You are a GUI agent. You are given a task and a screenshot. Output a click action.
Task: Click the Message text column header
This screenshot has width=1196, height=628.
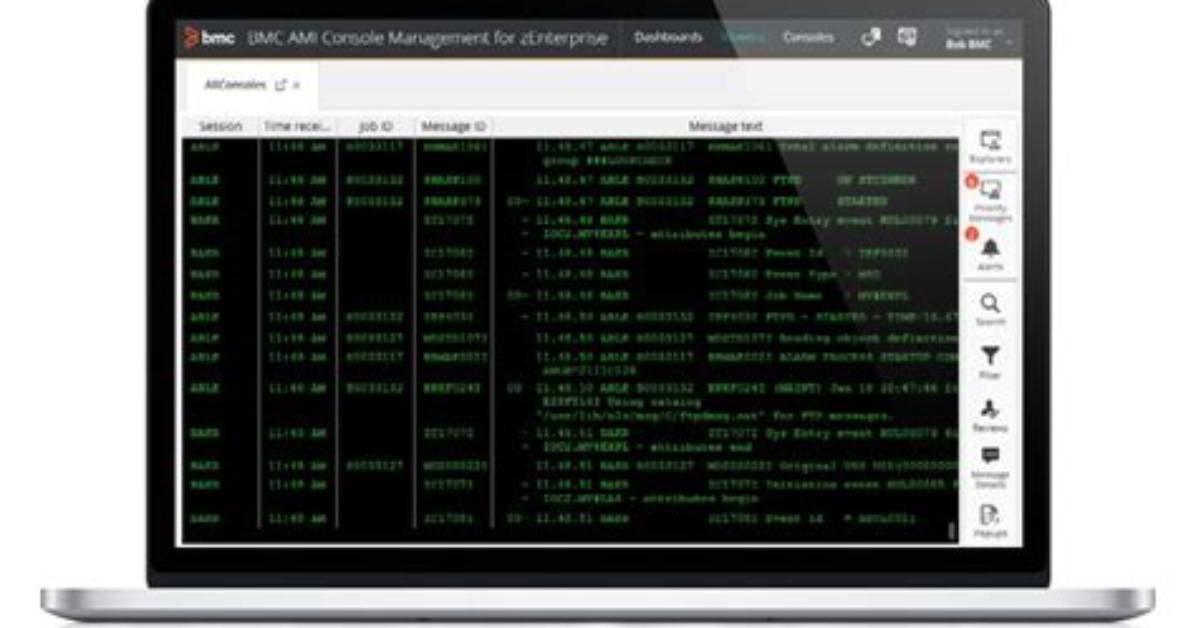(725, 126)
